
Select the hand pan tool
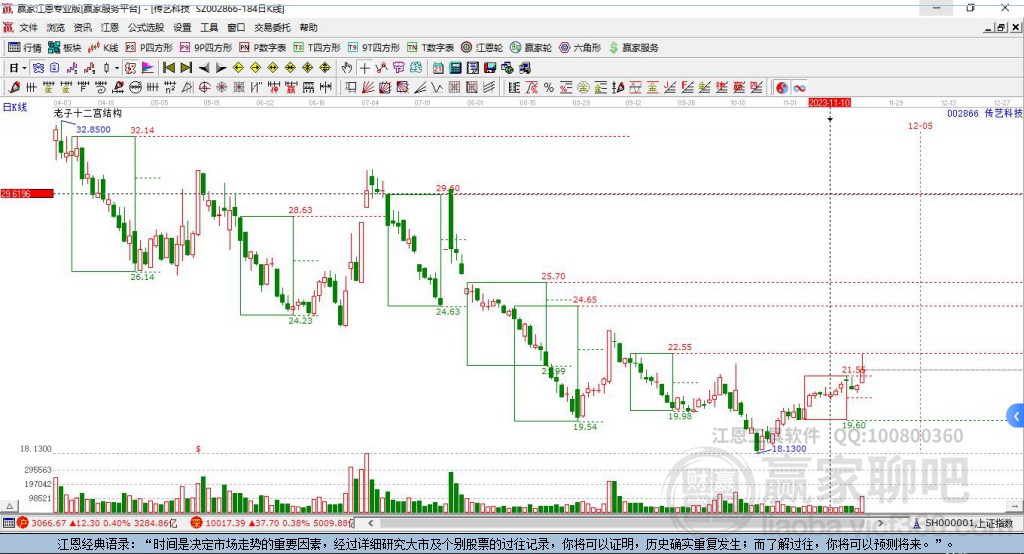[x=346, y=68]
